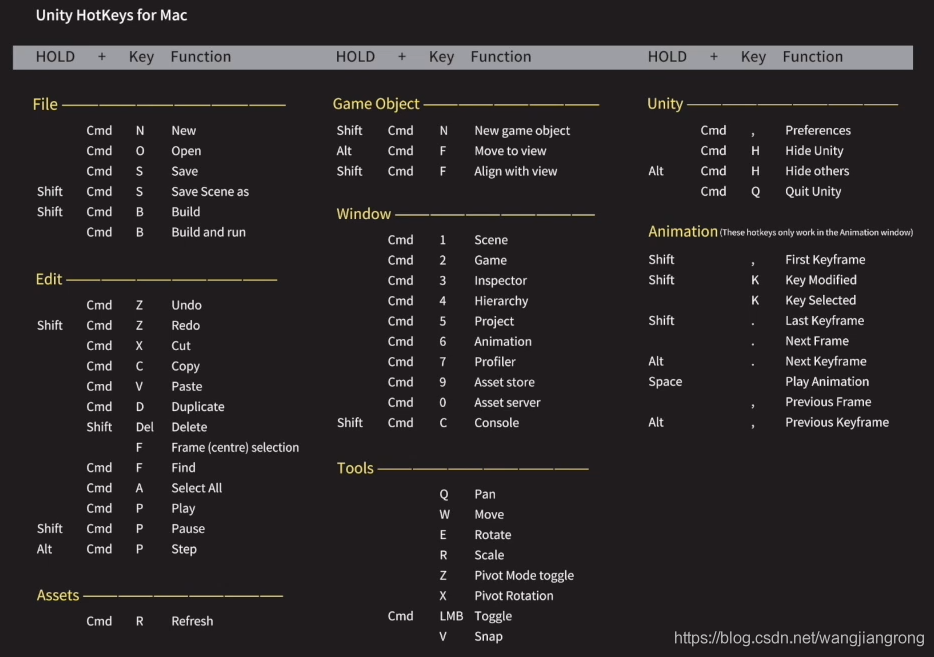
Task: Click the "Delete" function text
Action: click(189, 427)
